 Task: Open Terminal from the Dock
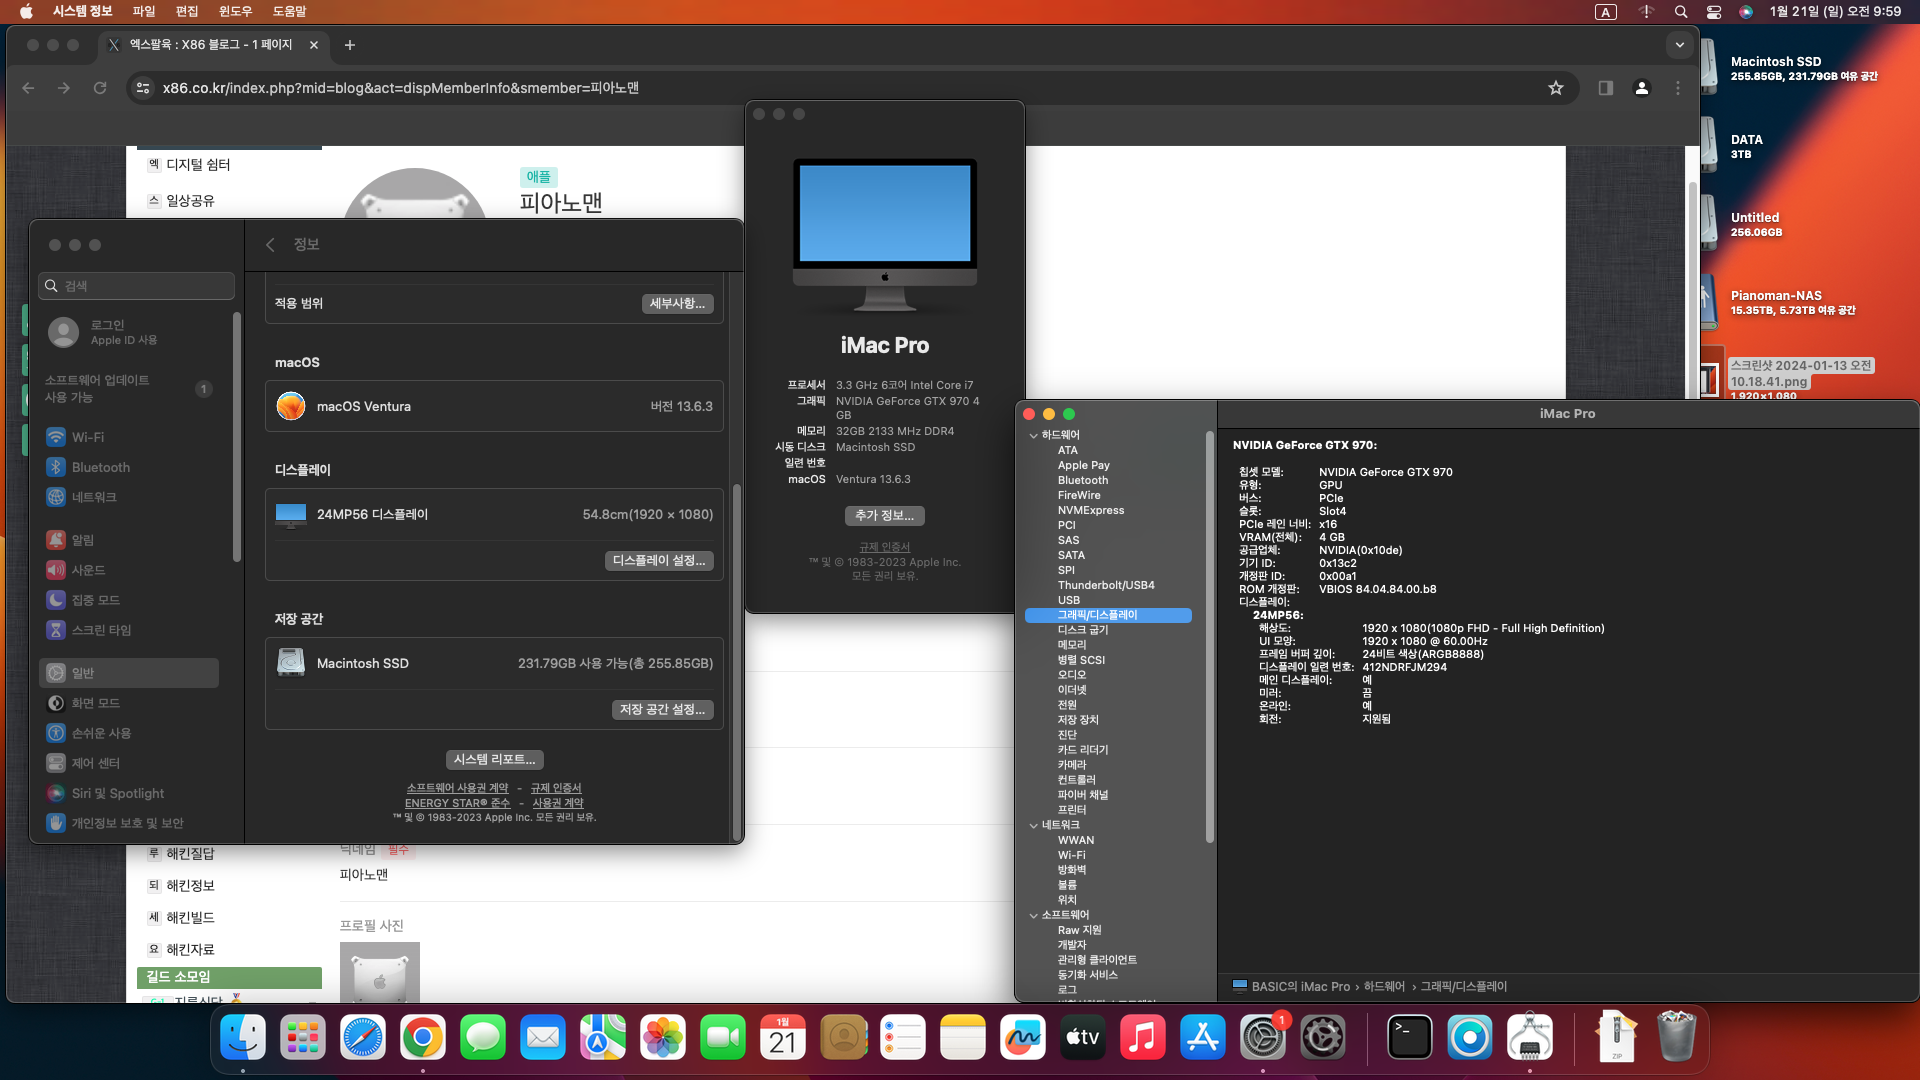tap(1410, 1038)
